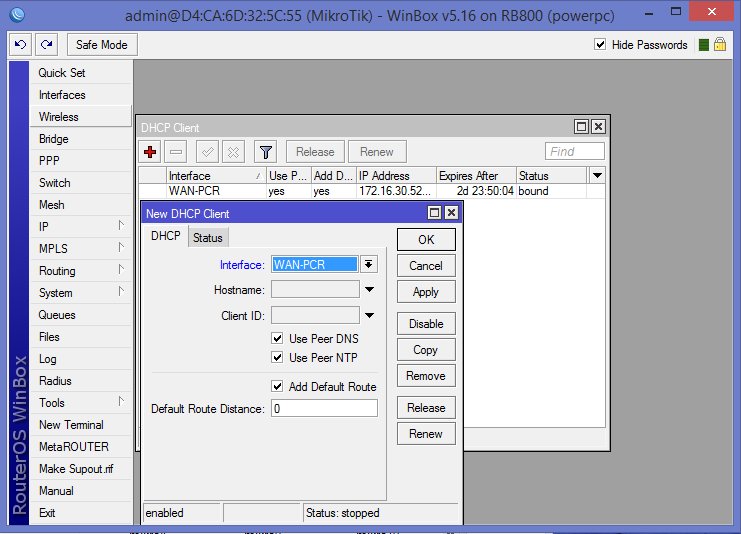
Task: Close the DHCP Client list window
Action: tap(598, 127)
